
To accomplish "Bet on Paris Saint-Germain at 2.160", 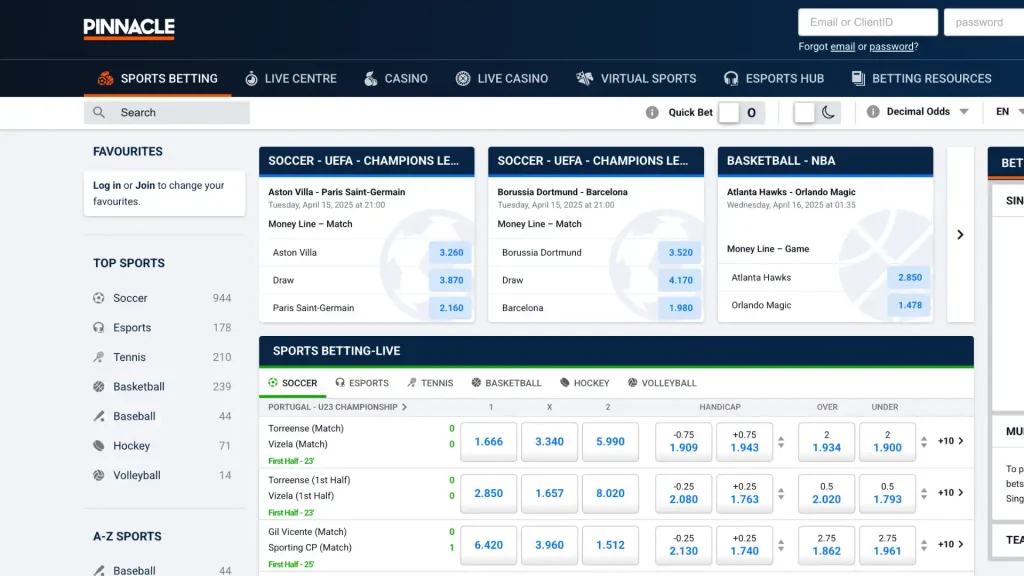I will [451, 308].
